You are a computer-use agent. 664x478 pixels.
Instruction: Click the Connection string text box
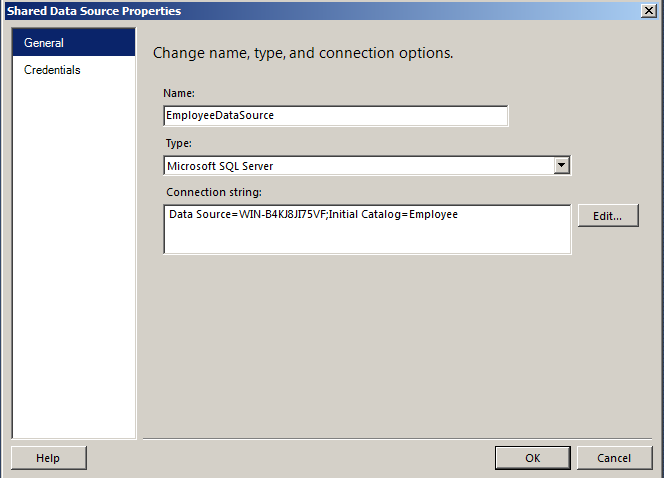click(x=367, y=229)
